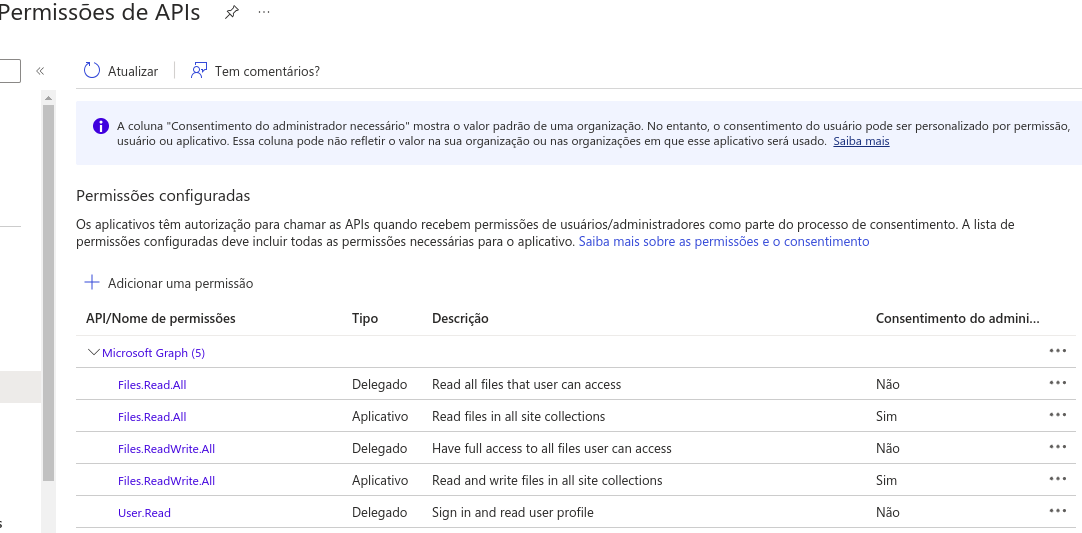Click the blue info icon in banner
Screen dimensions: 1082x533
click(101, 126)
